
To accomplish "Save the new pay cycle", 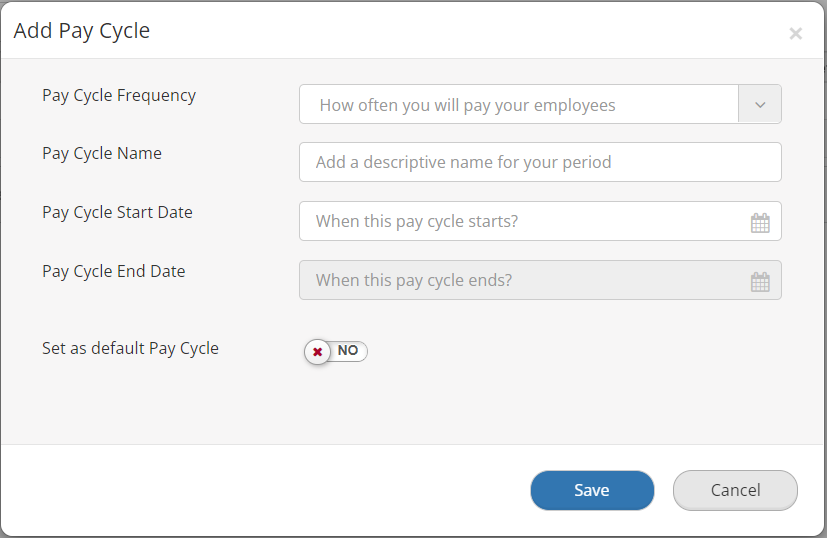I will [x=592, y=490].
